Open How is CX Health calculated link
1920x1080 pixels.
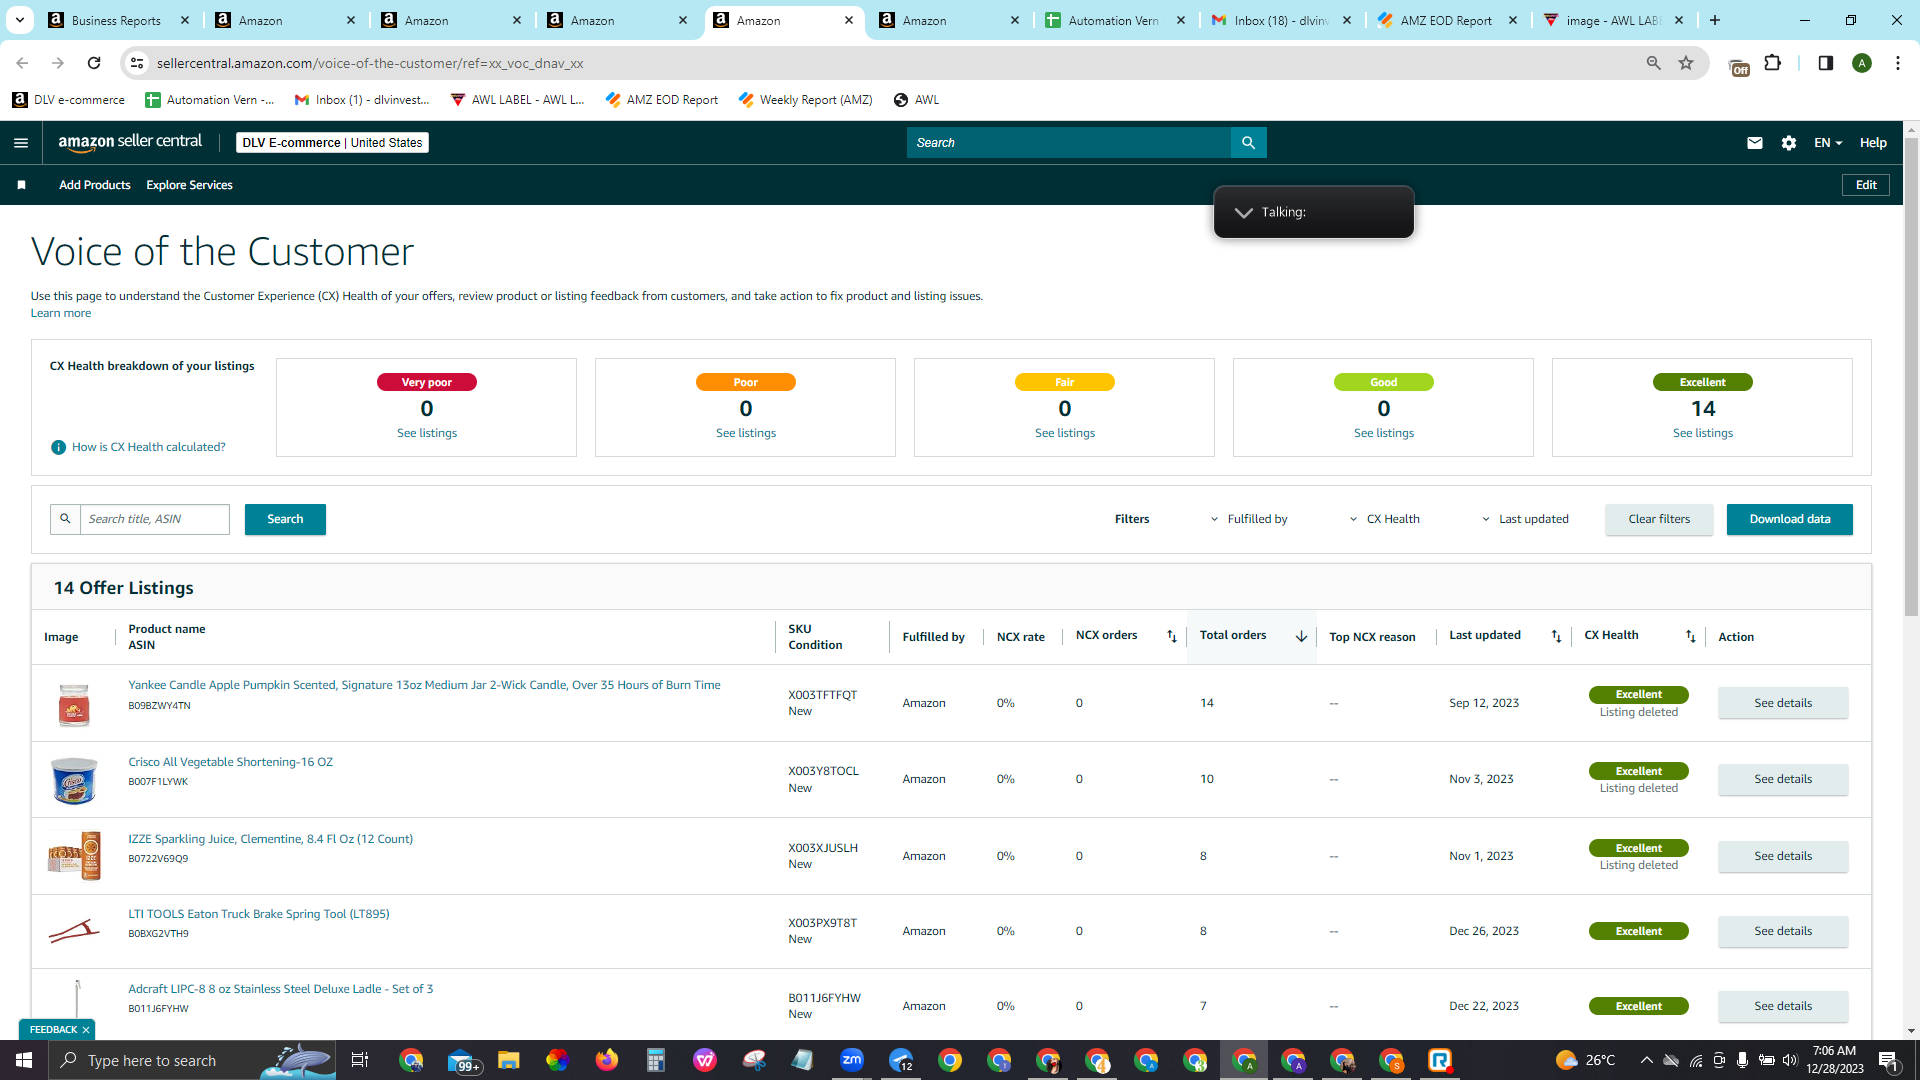pos(149,447)
